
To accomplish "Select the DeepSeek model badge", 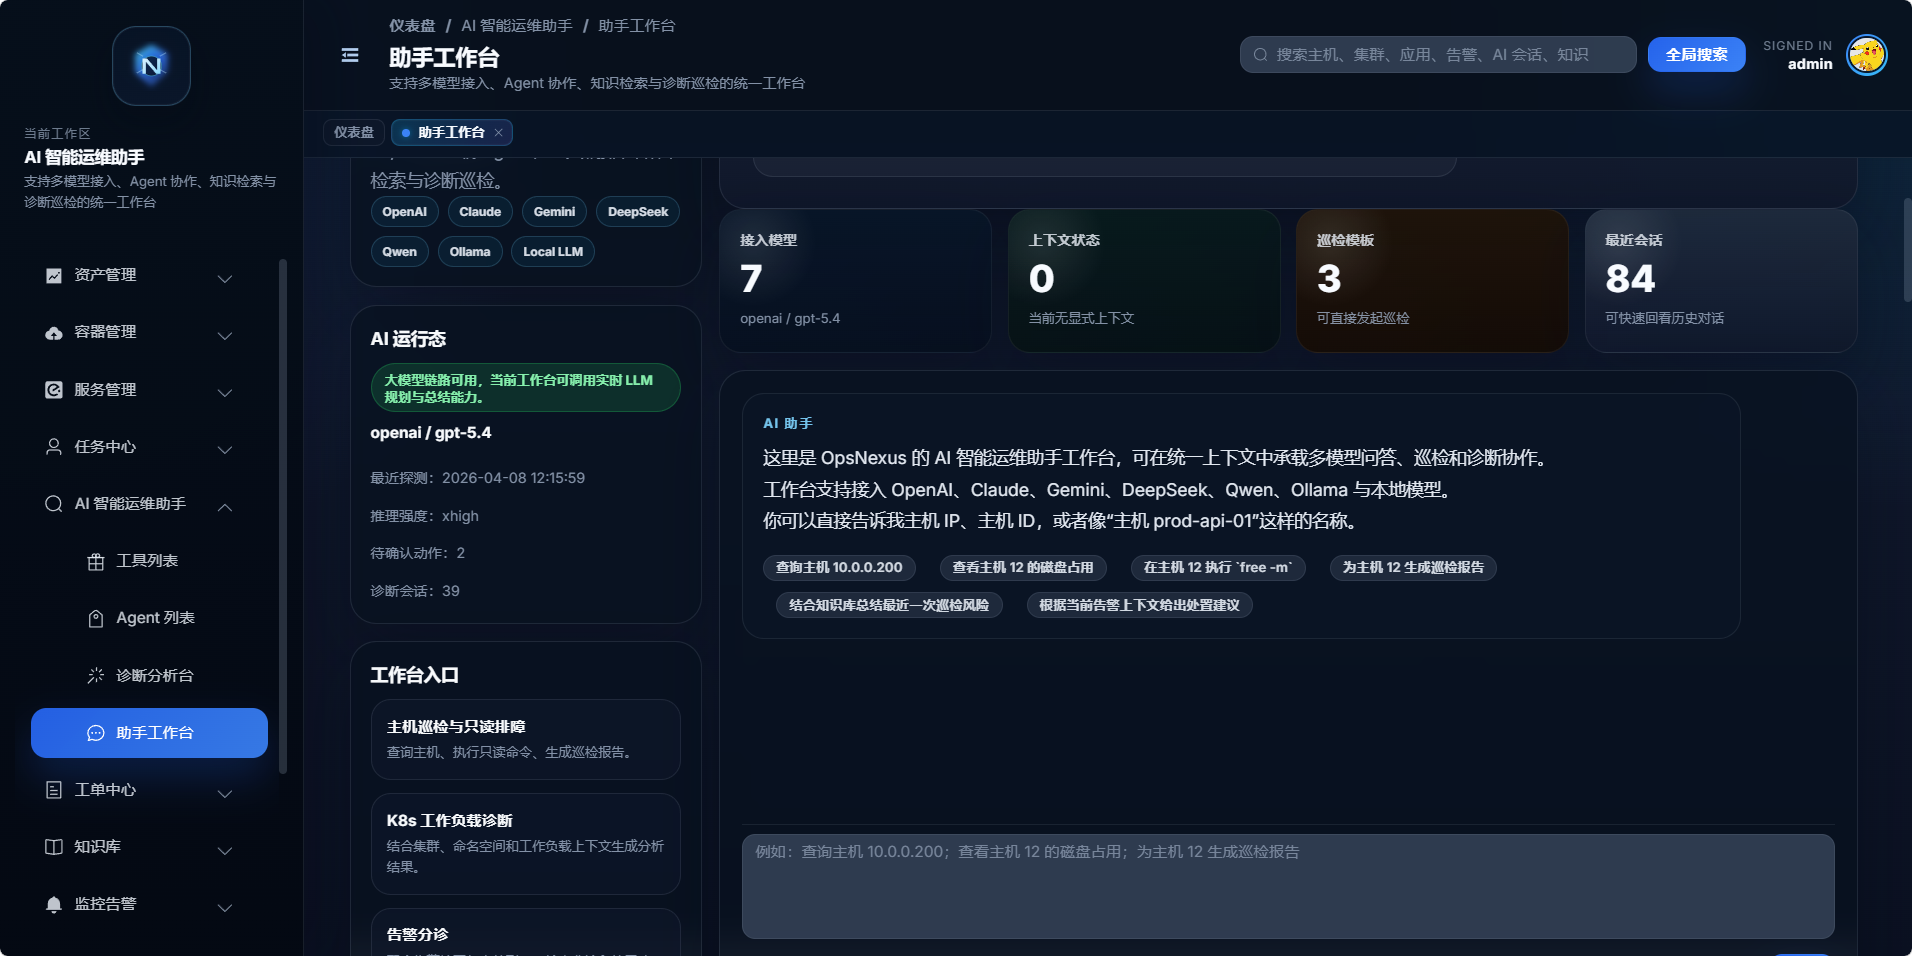I will click(637, 211).
